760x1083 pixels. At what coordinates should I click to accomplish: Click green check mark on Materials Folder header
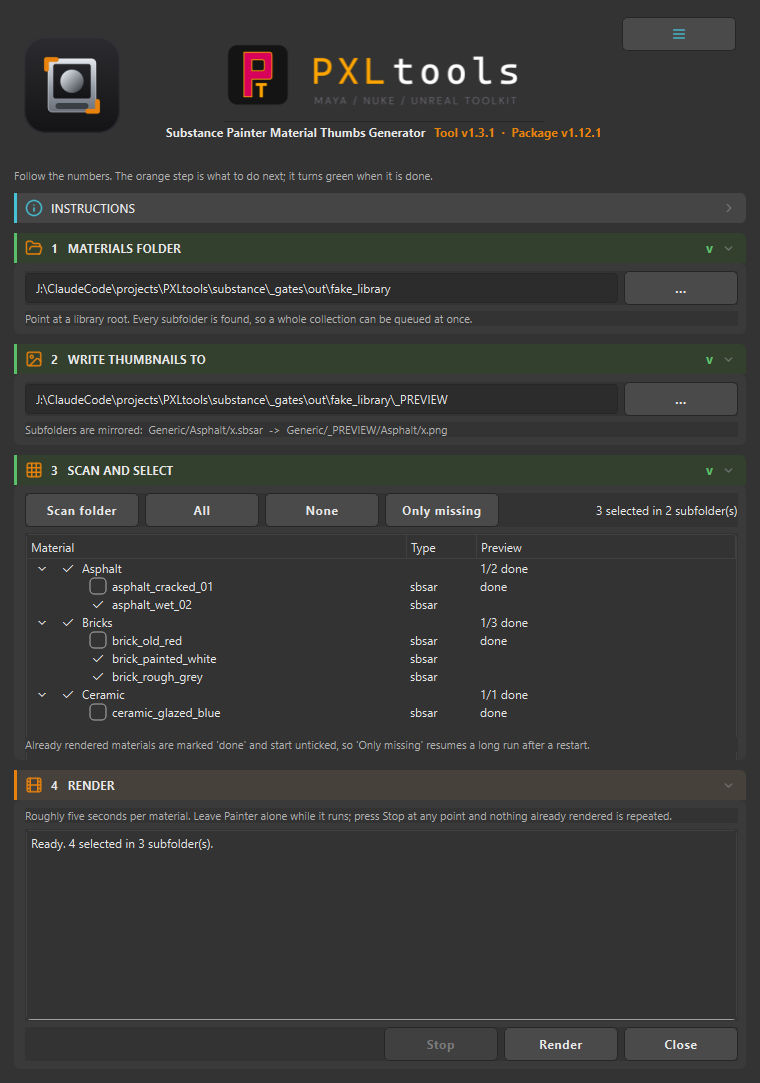(x=709, y=249)
